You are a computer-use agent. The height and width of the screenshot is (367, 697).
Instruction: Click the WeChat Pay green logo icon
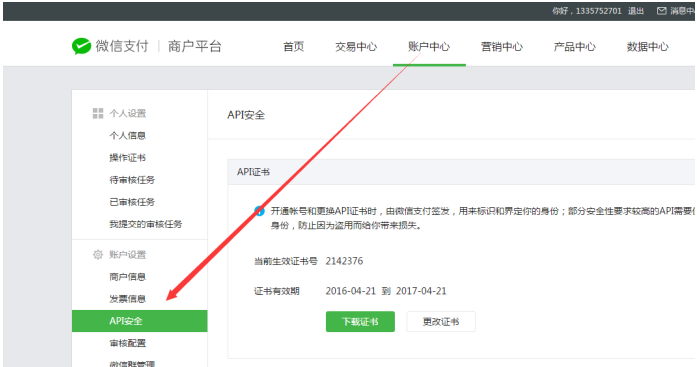[x=81, y=46]
